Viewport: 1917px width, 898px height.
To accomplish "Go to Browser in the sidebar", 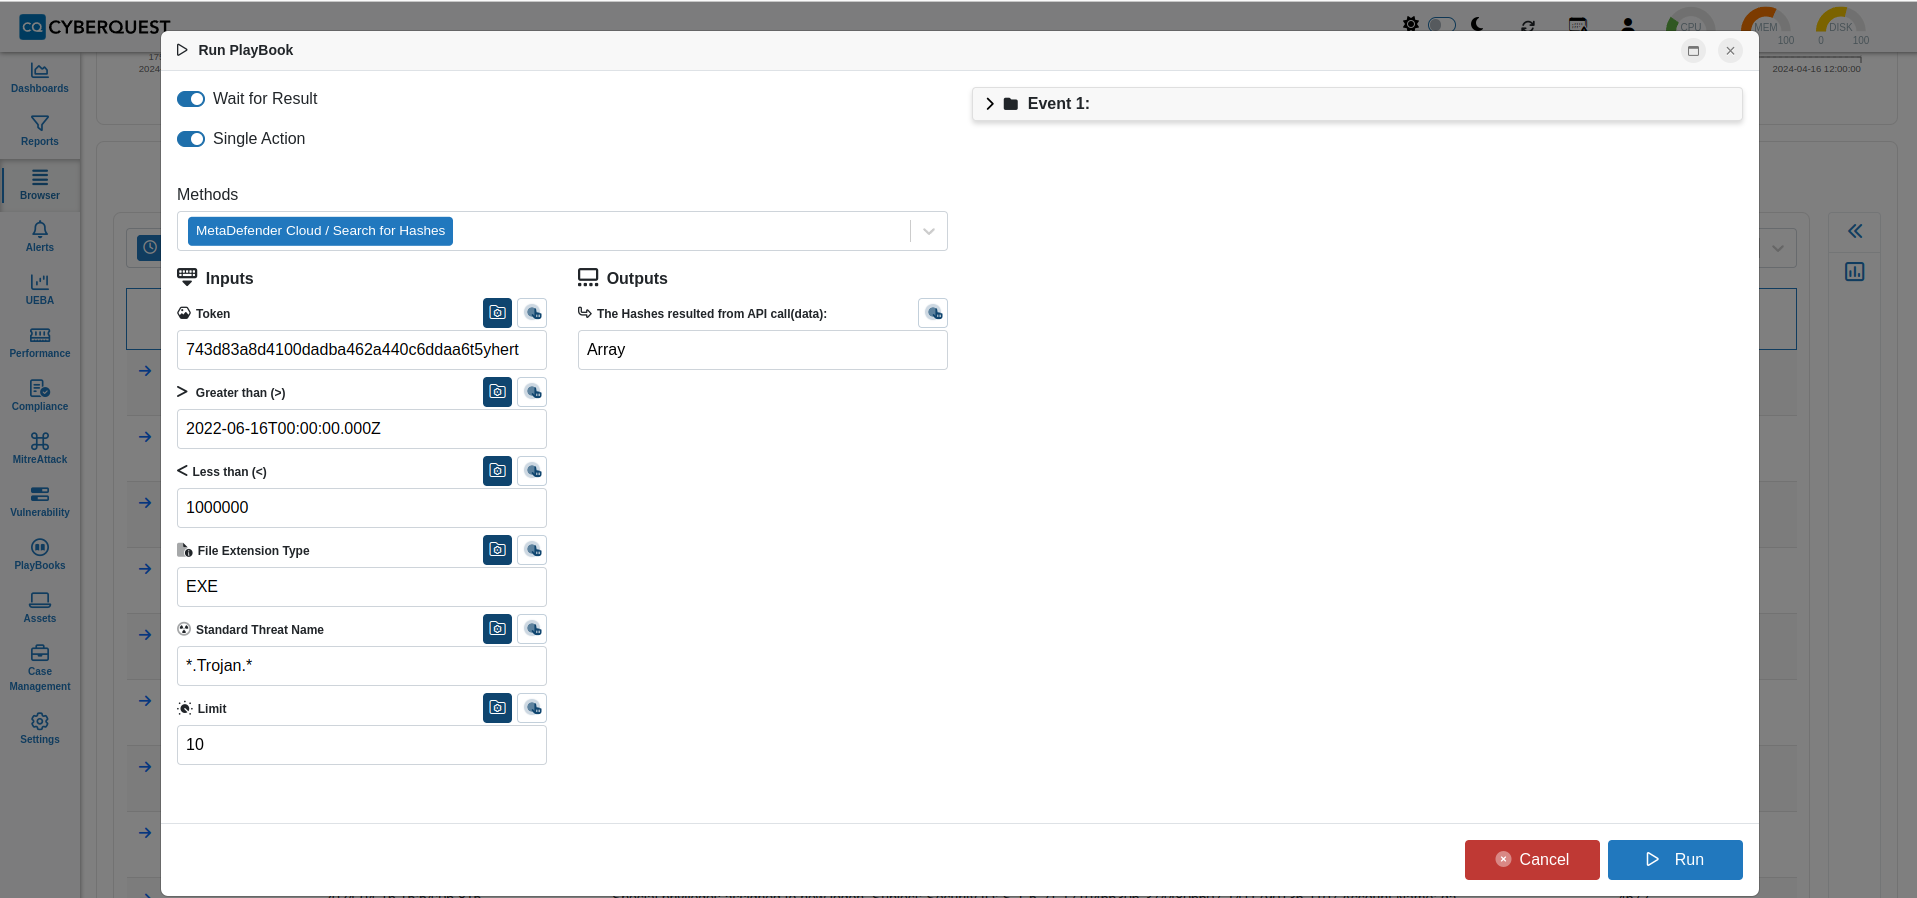I will coord(40,185).
